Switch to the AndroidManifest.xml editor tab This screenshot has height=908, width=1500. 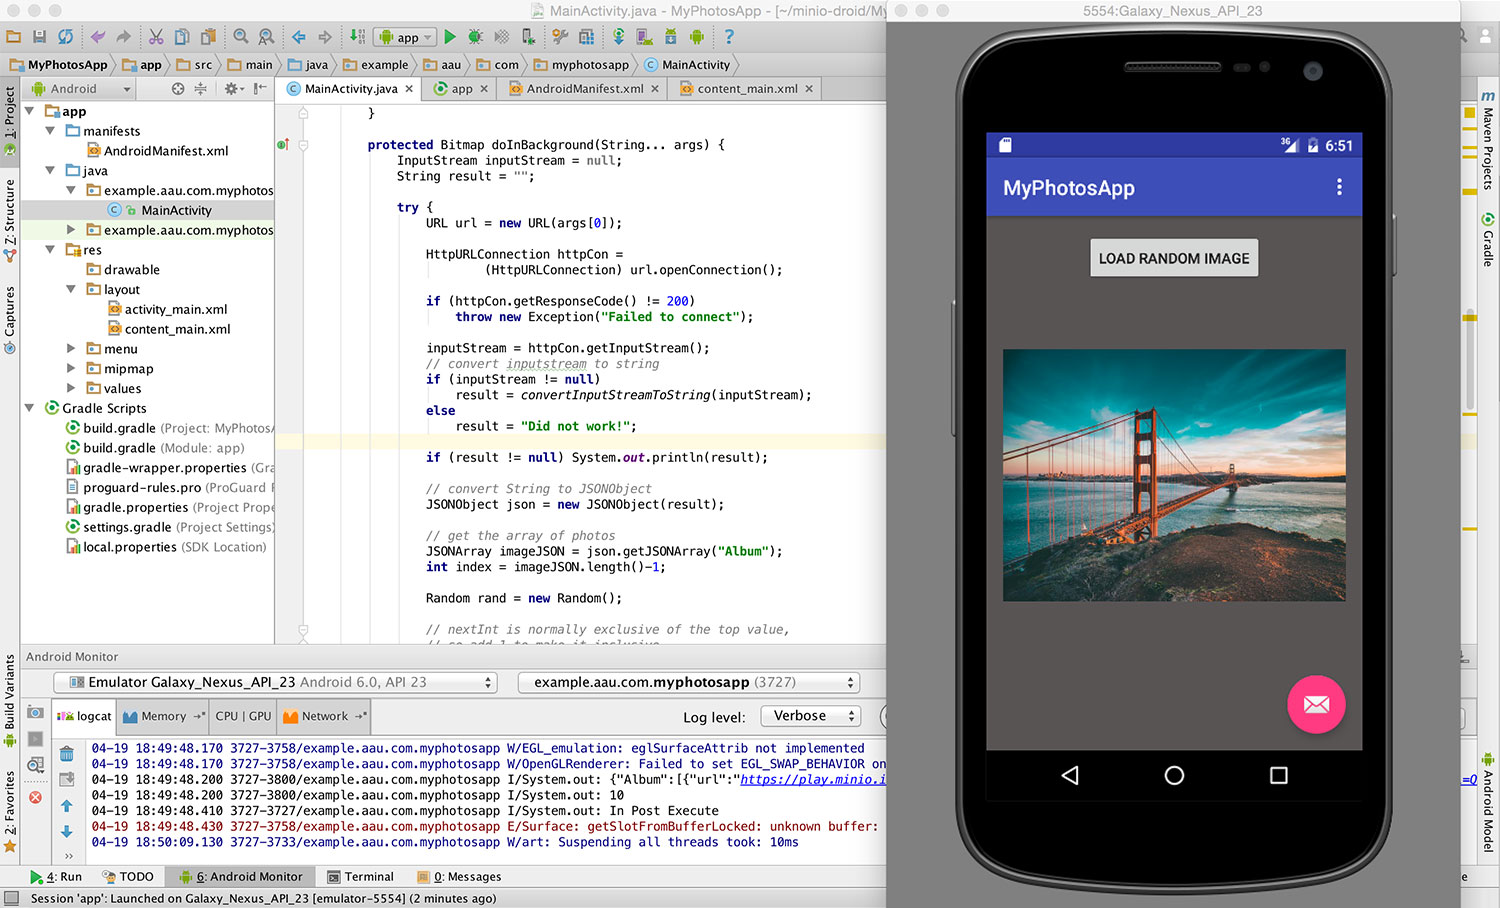click(584, 89)
